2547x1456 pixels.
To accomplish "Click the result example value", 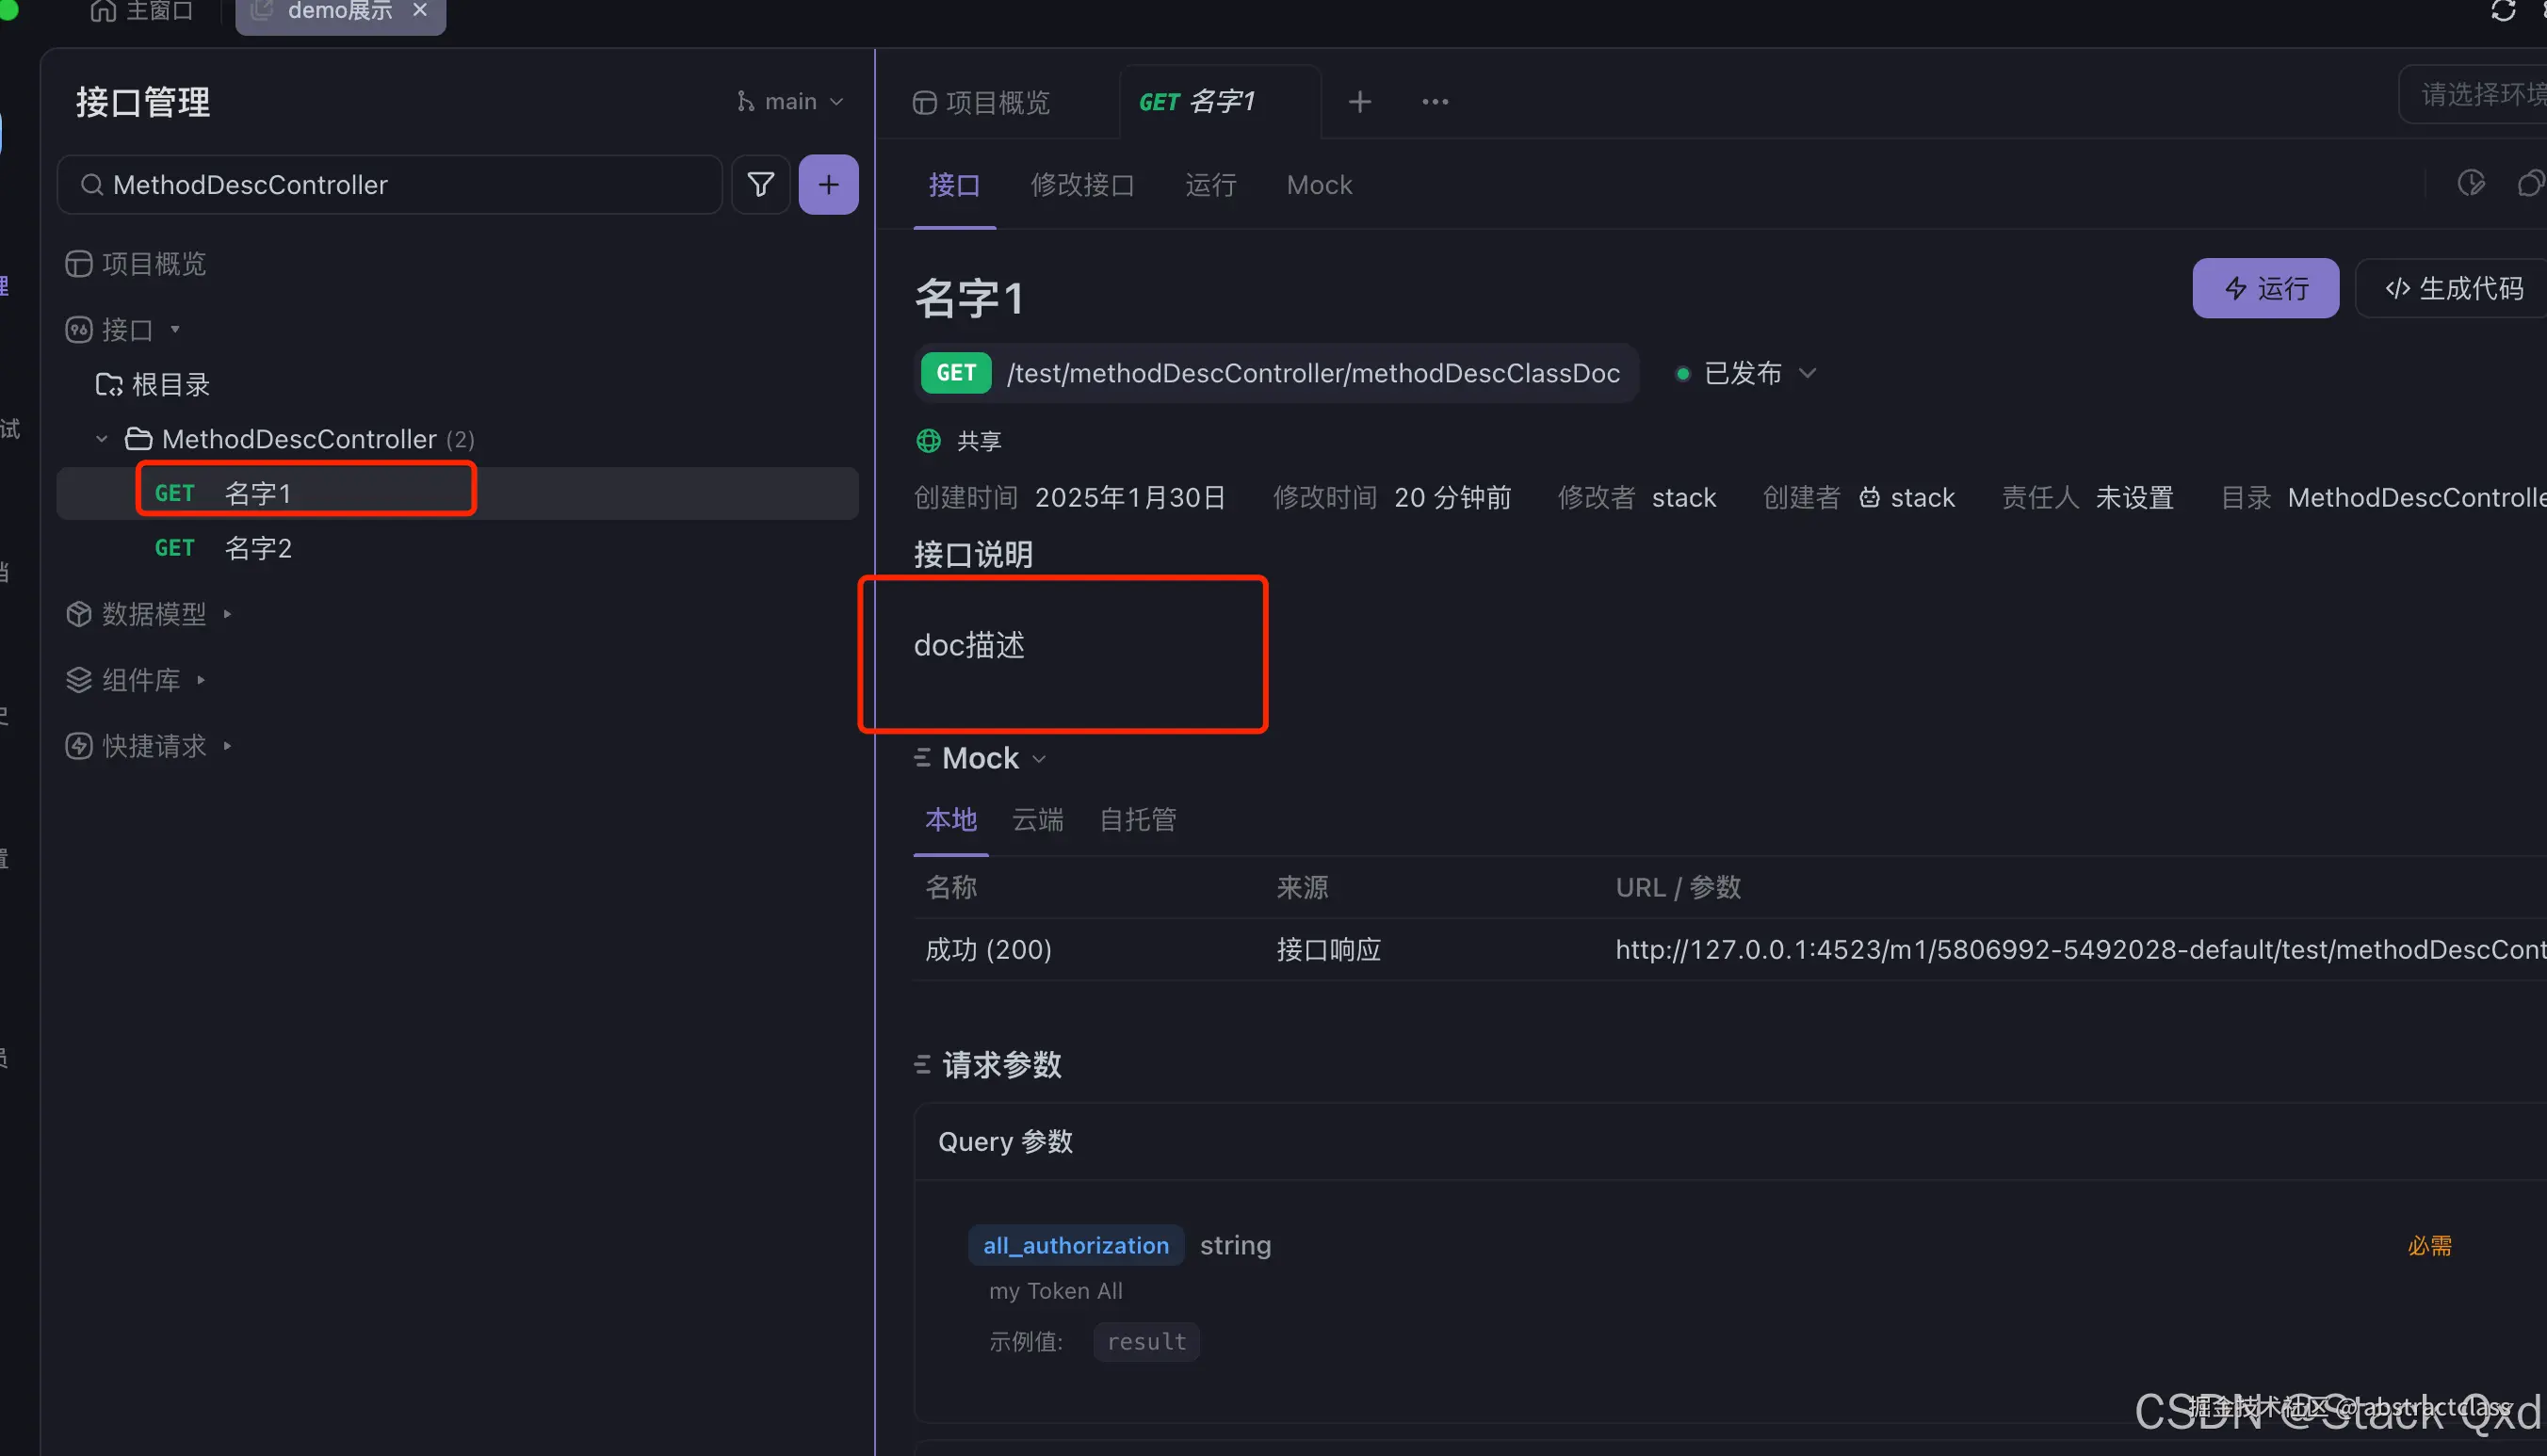I will [1146, 1342].
